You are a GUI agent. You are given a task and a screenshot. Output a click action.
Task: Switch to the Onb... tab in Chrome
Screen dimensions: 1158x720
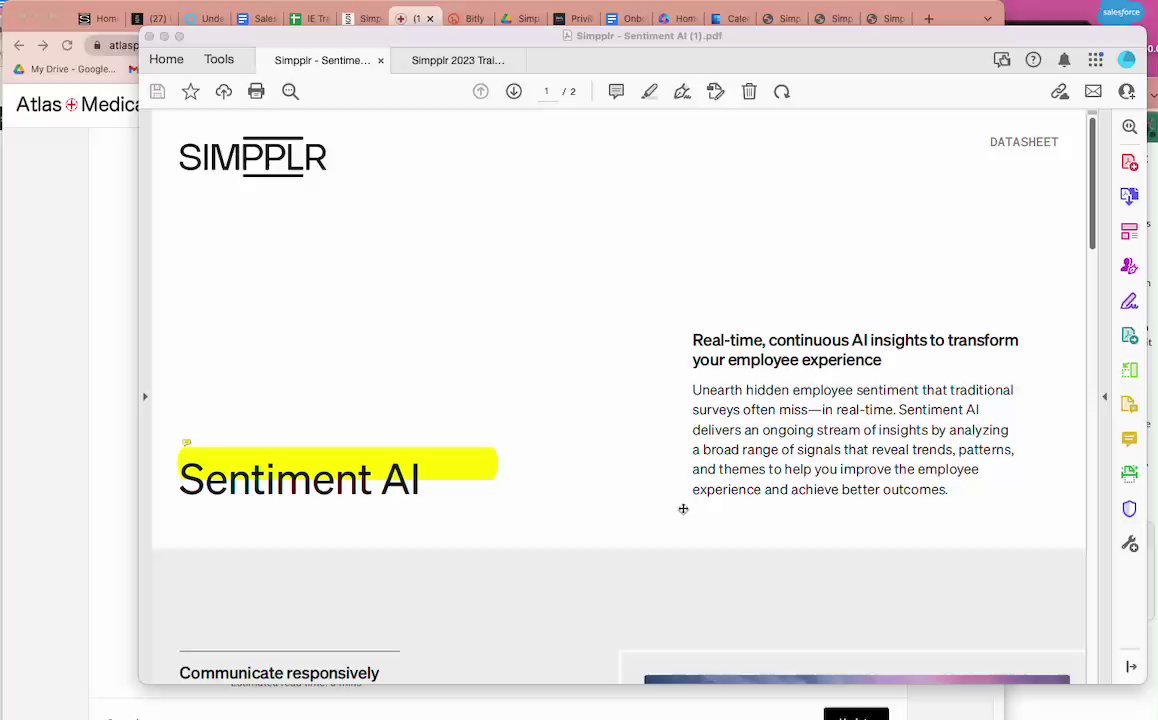pyautogui.click(x=626, y=18)
